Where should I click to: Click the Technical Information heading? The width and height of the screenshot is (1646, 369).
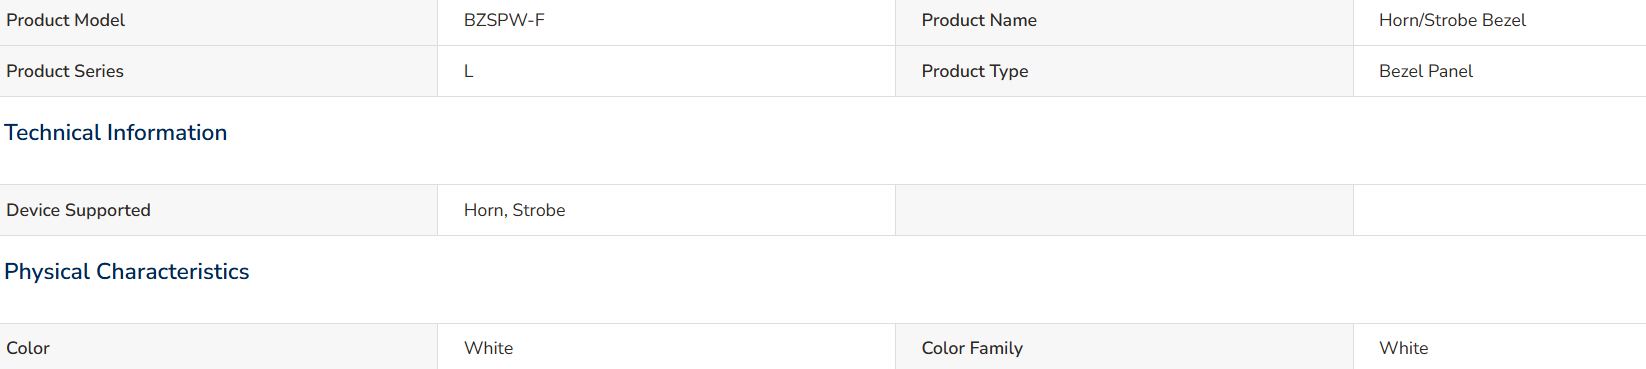coord(116,133)
